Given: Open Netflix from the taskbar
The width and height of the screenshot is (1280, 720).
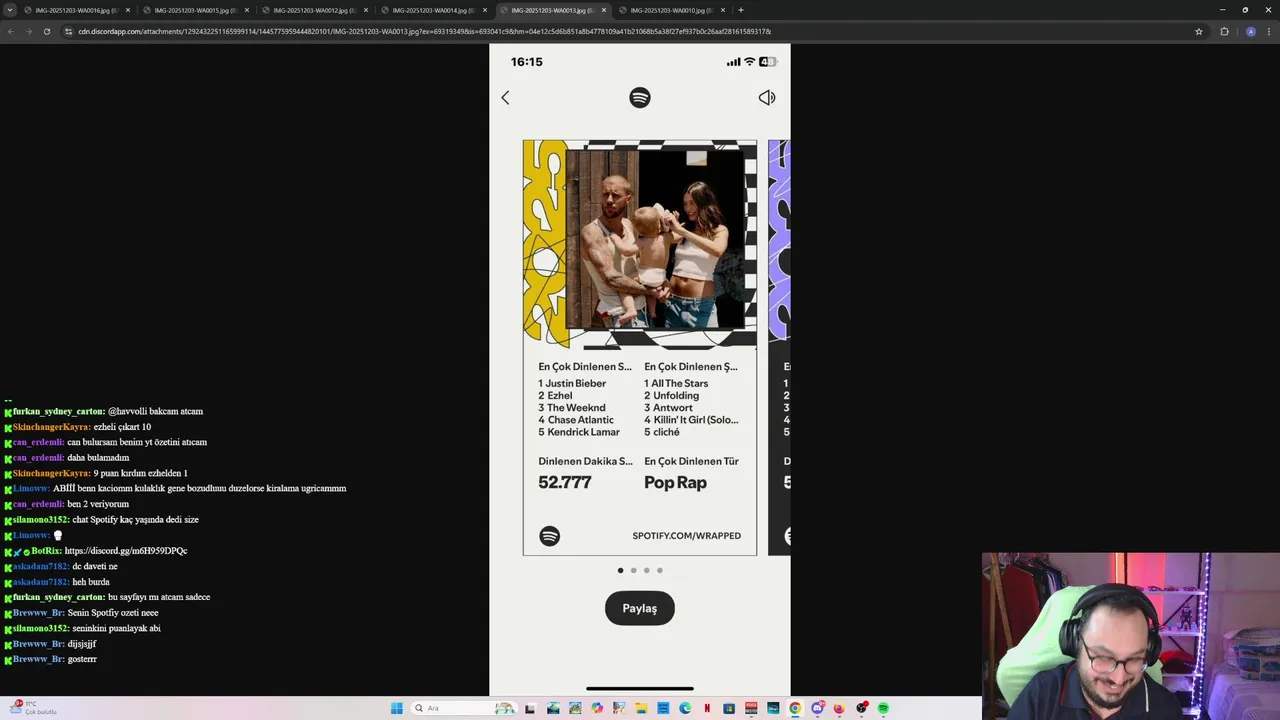Looking at the screenshot, I should point(707,708).
